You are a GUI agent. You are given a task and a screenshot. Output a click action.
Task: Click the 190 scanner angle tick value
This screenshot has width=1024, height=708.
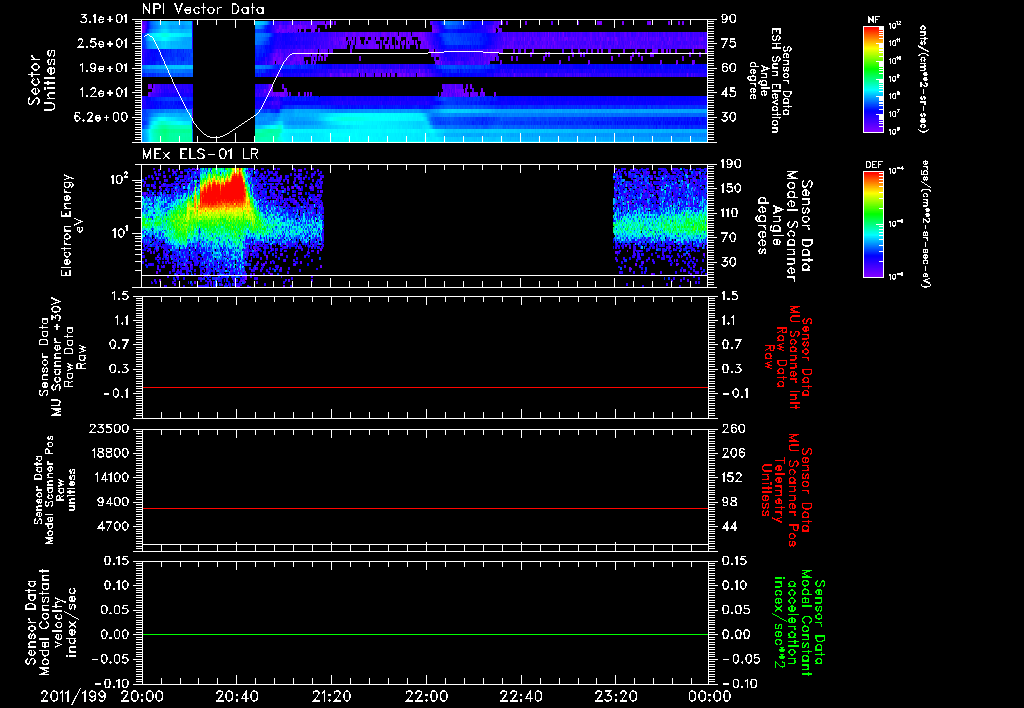pos(731,164)
